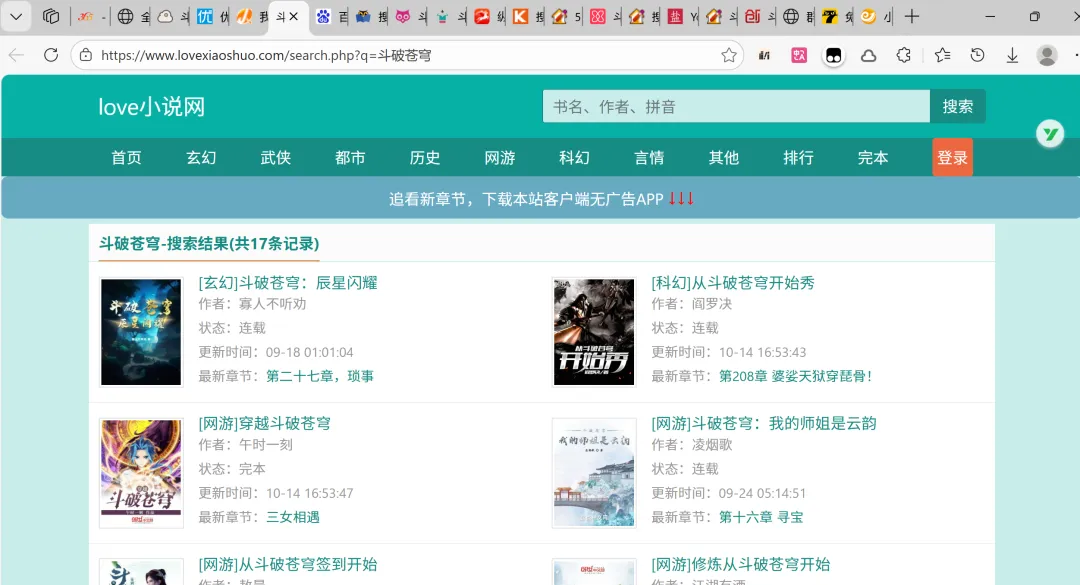Open the 科幻 category

coord(574,158)
